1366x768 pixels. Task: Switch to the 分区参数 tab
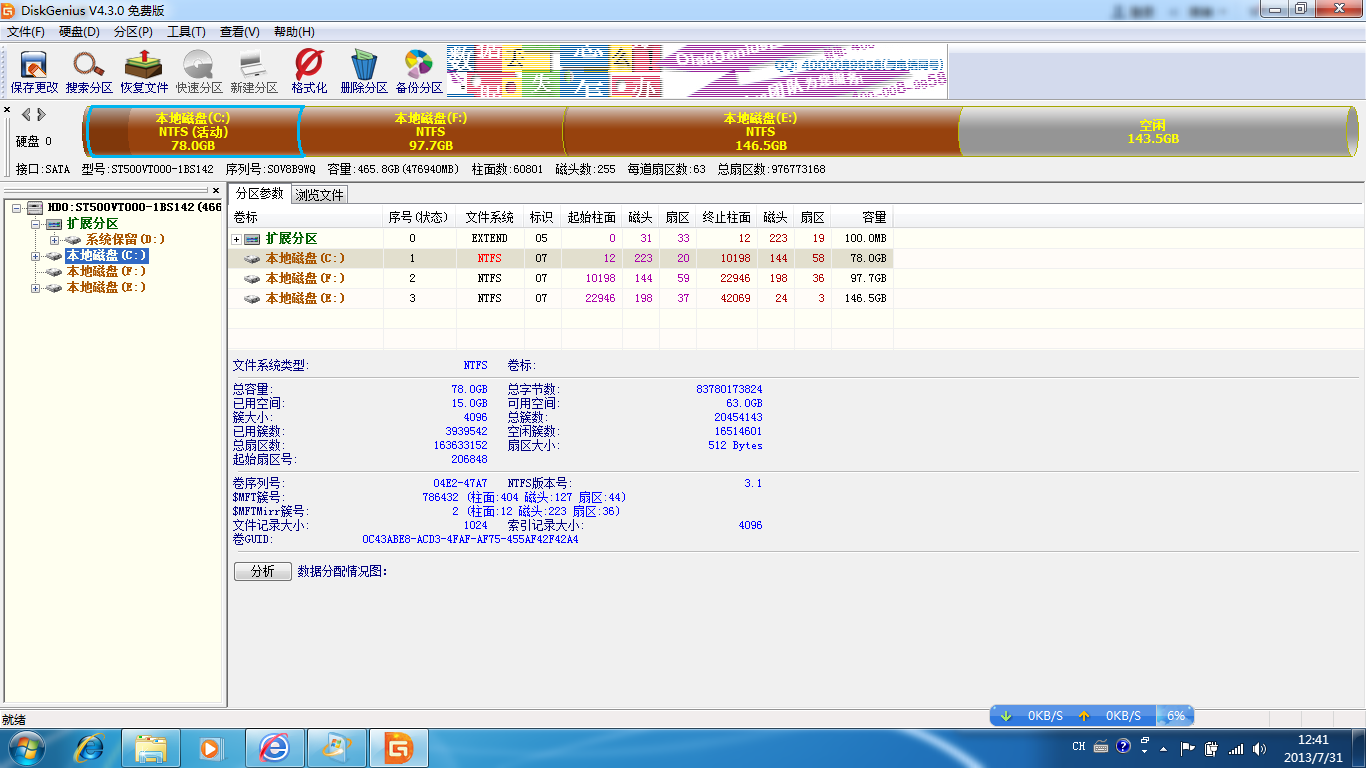[260, 194]
